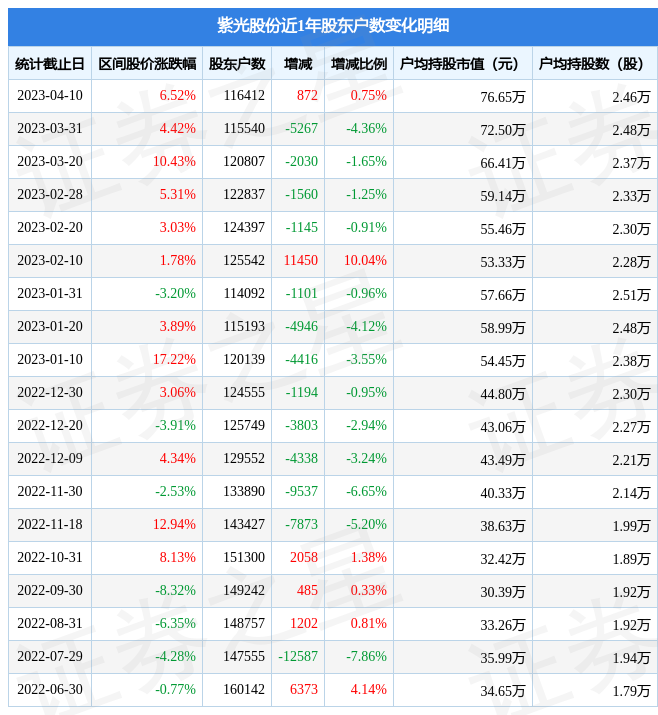Screen dimensions: 658x715
Task: Select the 增减 column header
Action: click(x=298, y=63)
